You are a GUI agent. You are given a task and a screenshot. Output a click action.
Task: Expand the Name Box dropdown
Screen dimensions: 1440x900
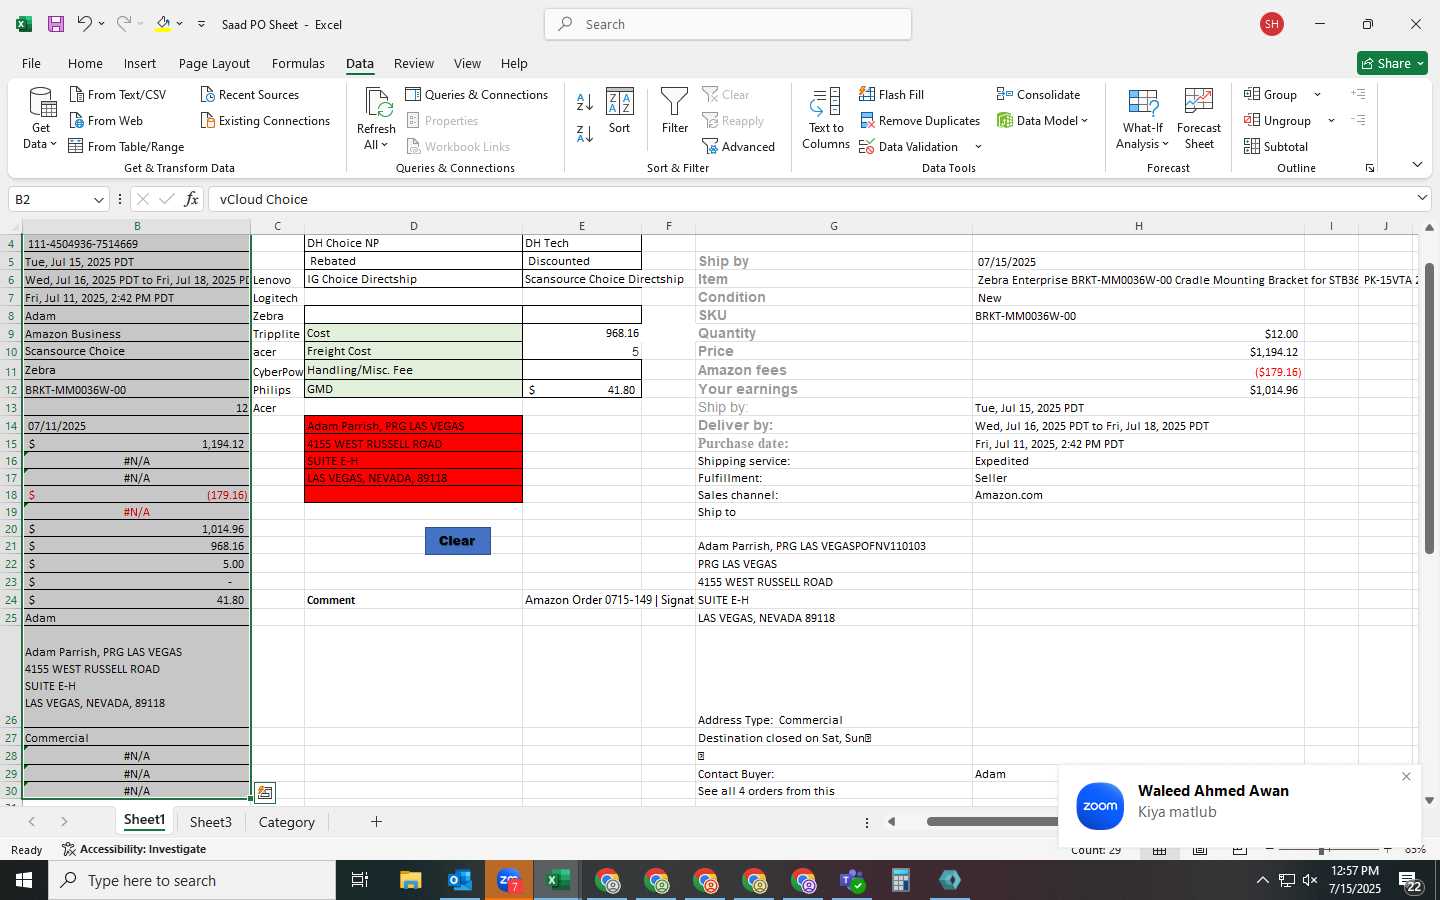(x=98, y=199)
